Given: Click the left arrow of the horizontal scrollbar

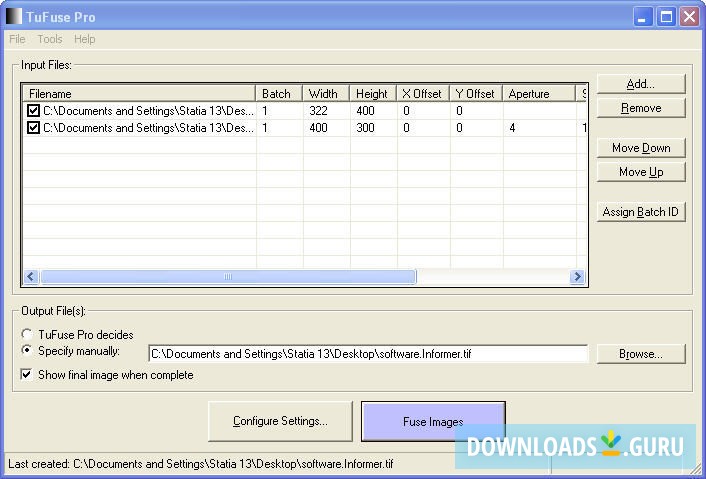Looking at the screenshot, I should click(x=31, y=276).
